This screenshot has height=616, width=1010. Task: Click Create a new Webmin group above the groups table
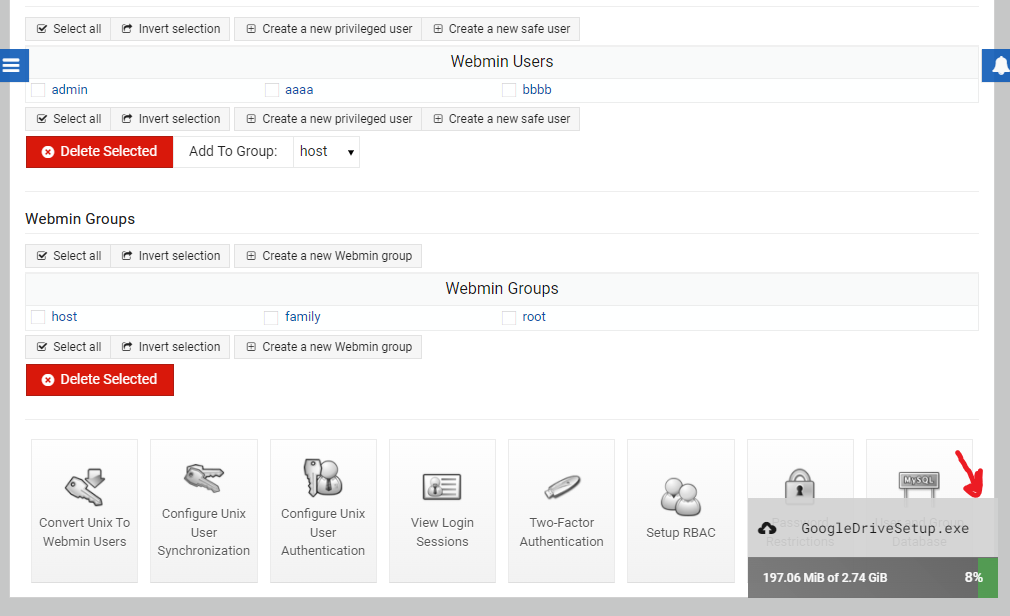click(x=328, y=256)
